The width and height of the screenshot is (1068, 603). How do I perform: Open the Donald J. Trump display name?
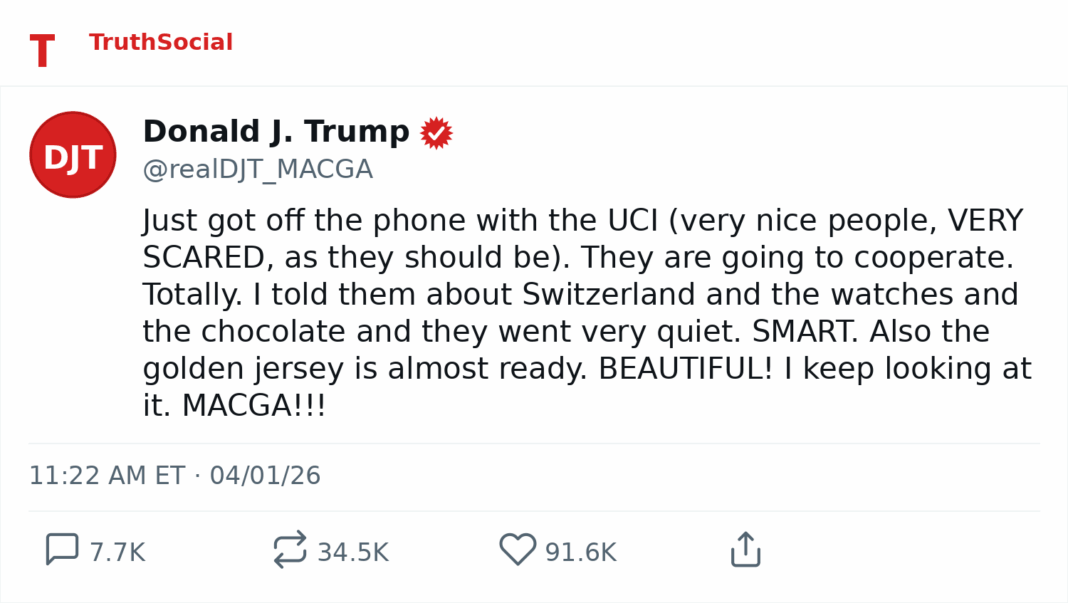point(276,132)
